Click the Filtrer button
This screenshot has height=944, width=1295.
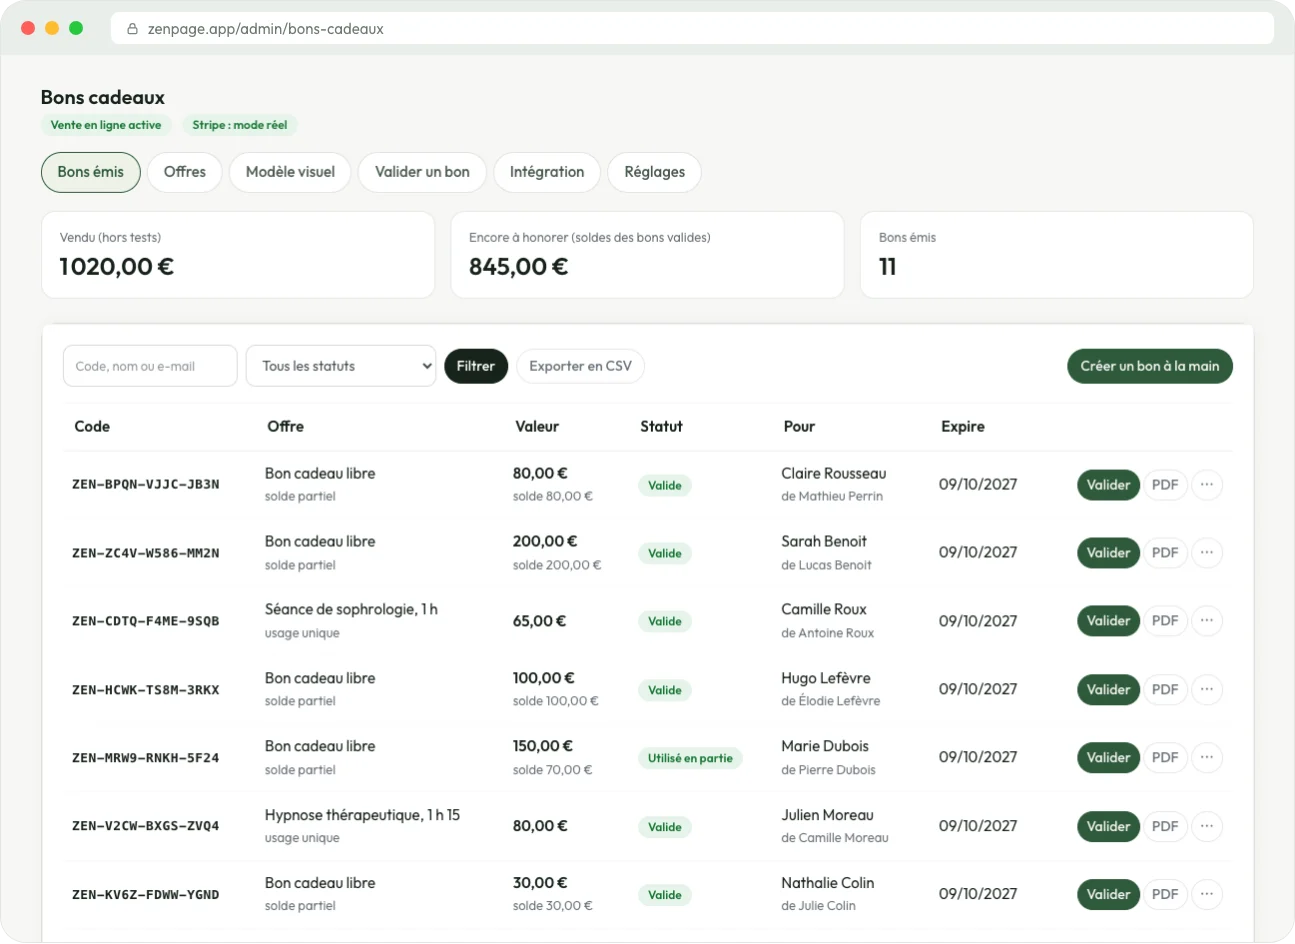click(x=476, y=366)
